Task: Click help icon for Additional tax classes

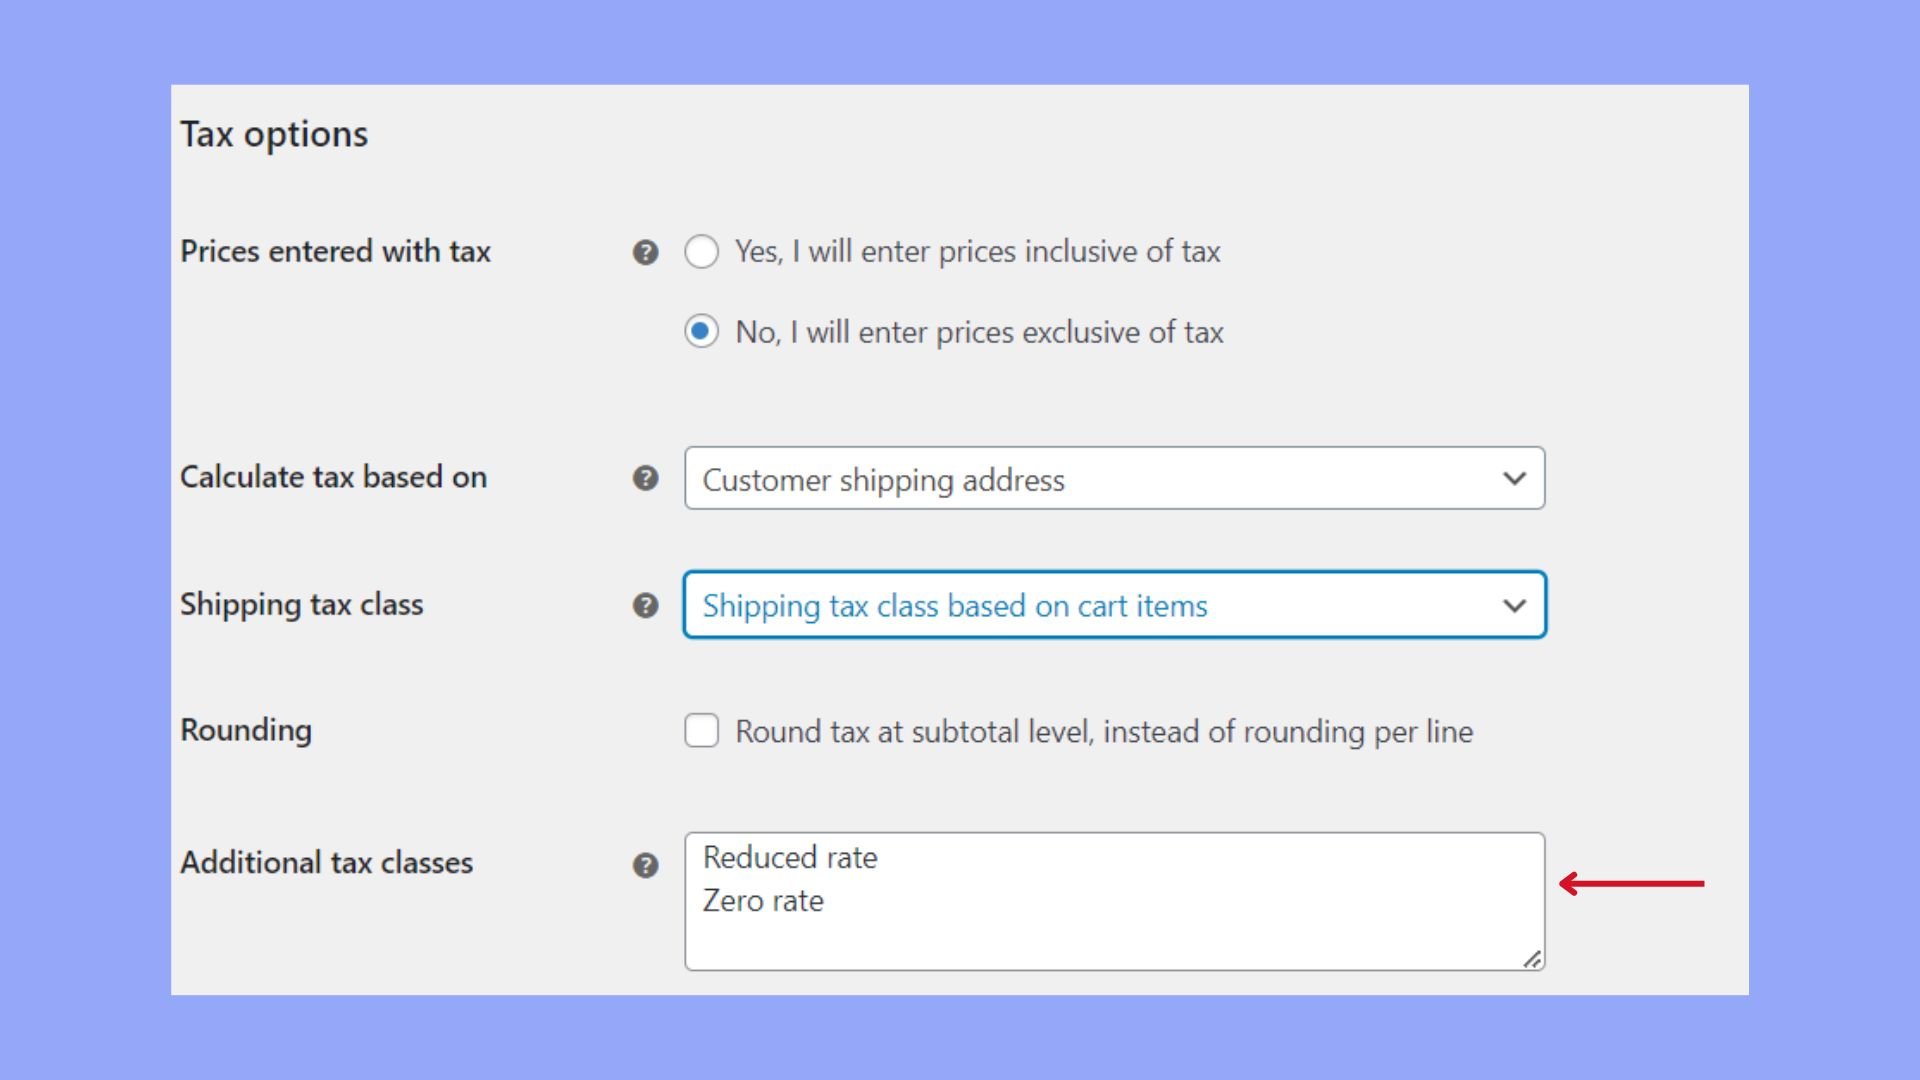Action: [646, 865]
